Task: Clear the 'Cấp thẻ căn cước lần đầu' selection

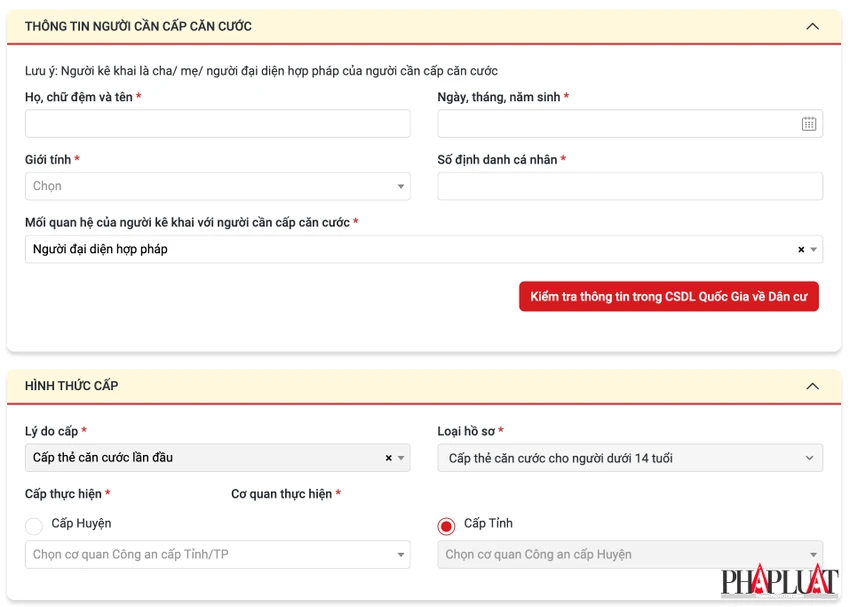Action: tap(388, 458)
